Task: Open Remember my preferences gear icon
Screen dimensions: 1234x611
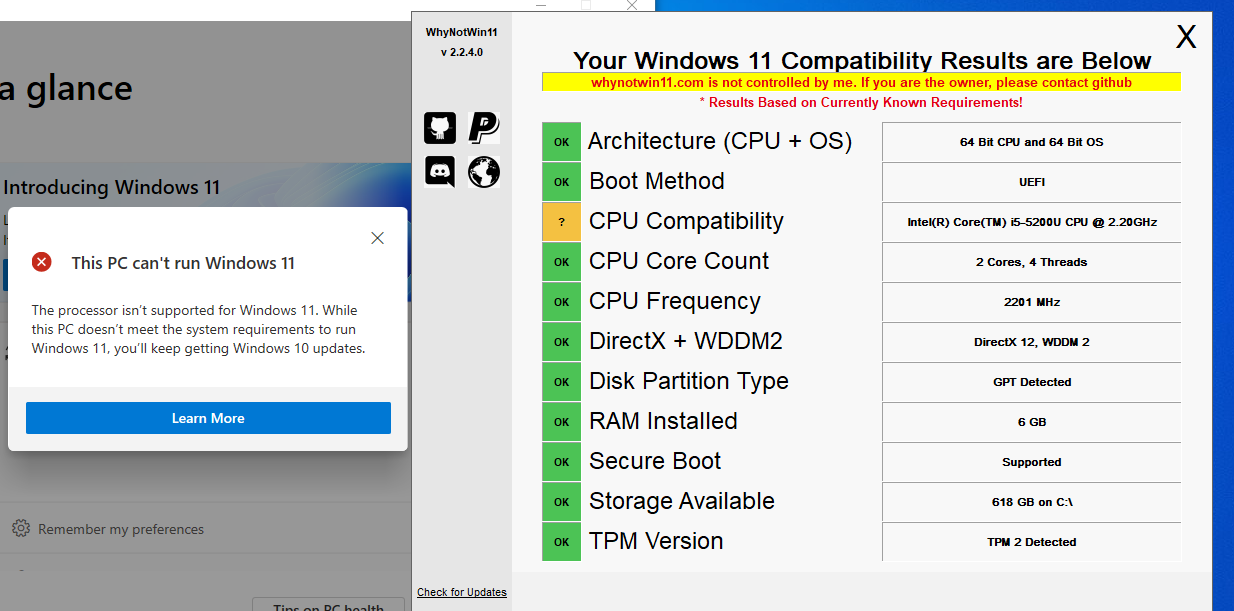Action: tap(20, 528)
